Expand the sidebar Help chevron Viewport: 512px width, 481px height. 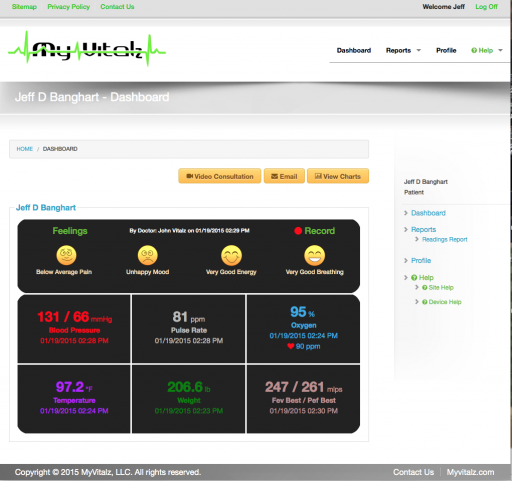point(406,277)
